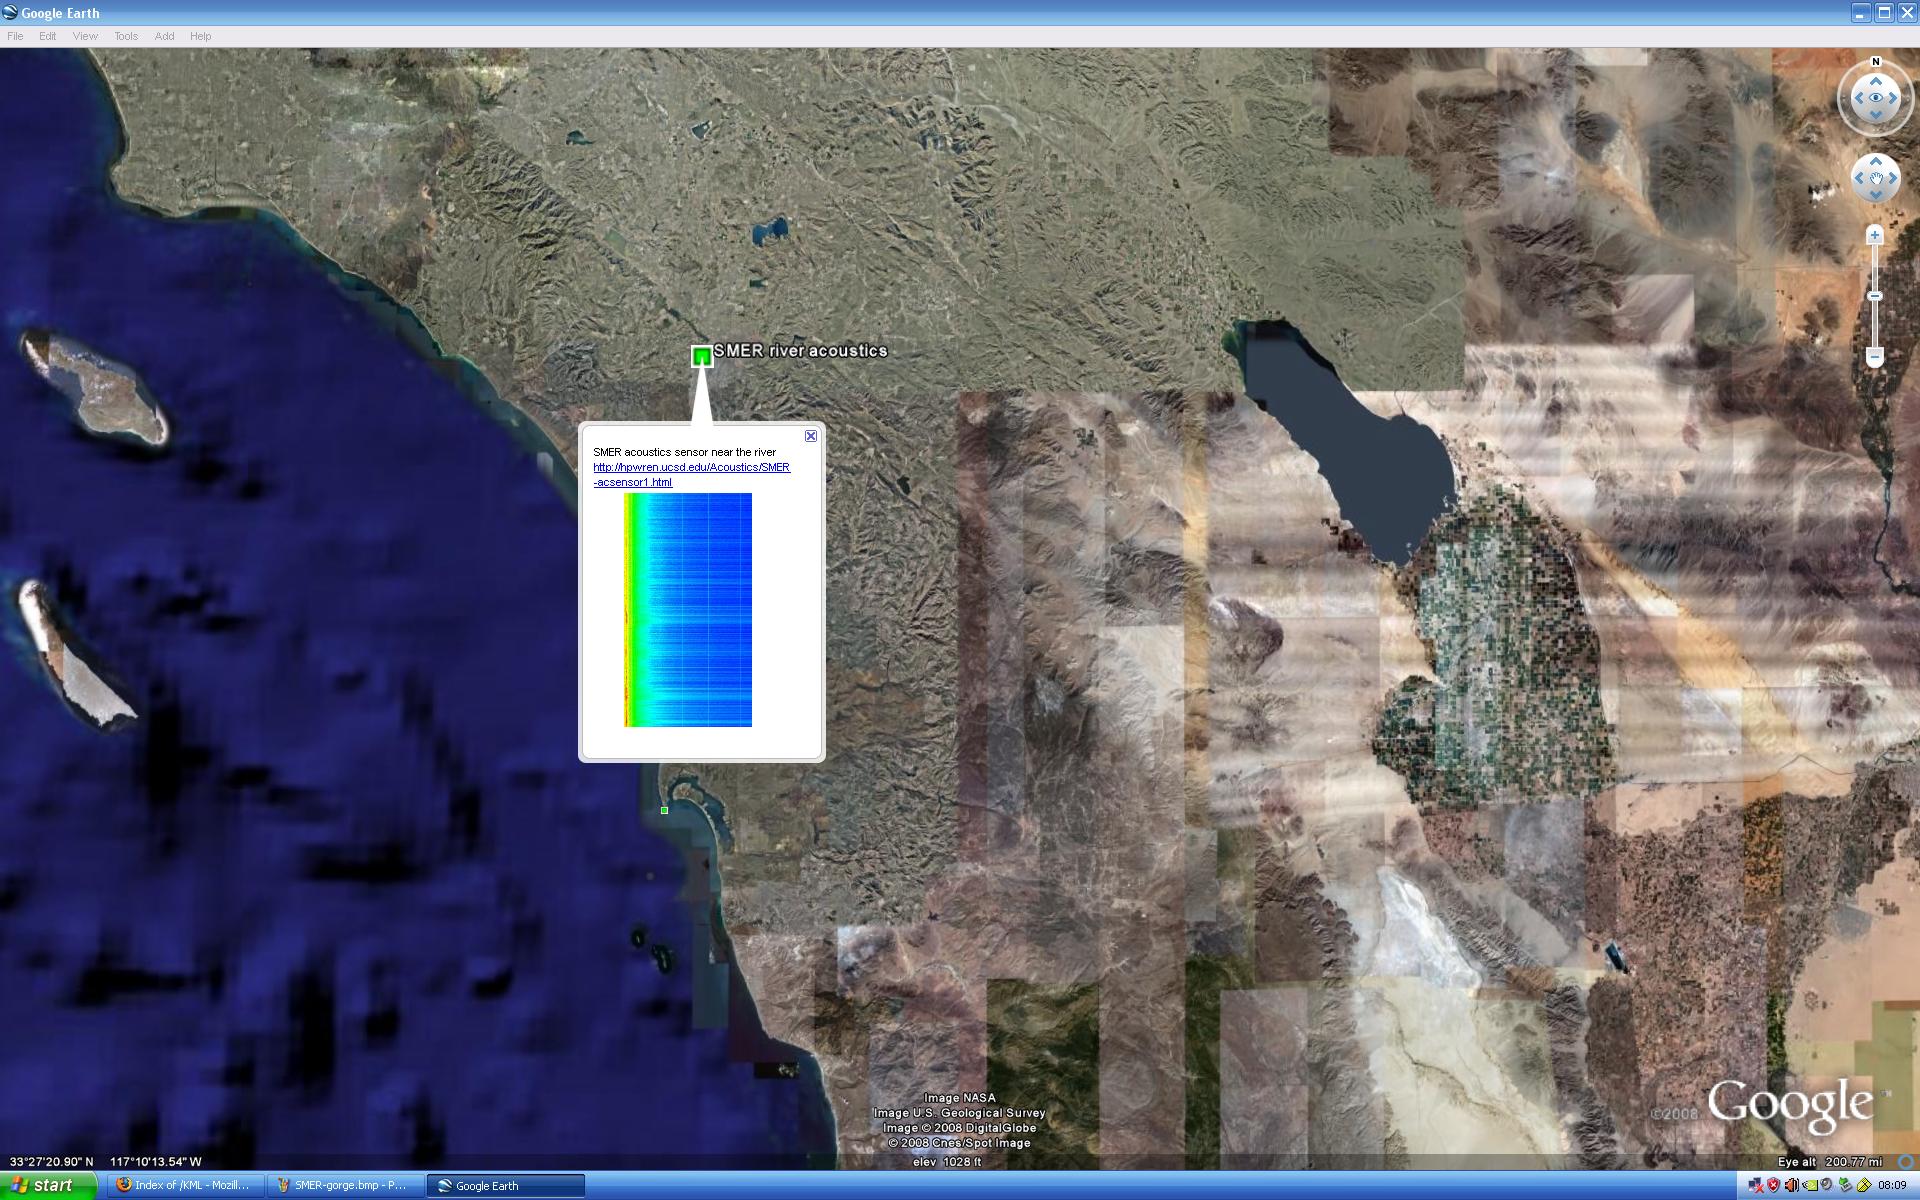Click the gray speaker tray icon
1920x1200 pixels.
point(1827,1184)
